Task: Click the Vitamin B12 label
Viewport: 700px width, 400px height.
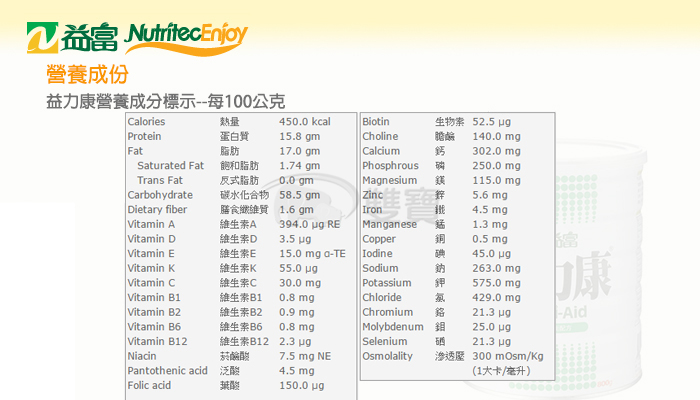Action: pyautogui.click(x=157, y=342)
